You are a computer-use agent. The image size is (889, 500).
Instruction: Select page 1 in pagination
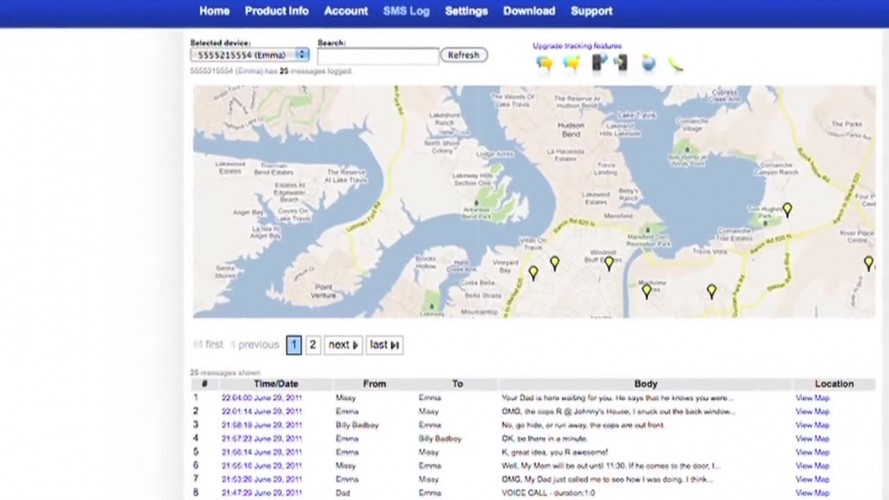click(294, 345)
